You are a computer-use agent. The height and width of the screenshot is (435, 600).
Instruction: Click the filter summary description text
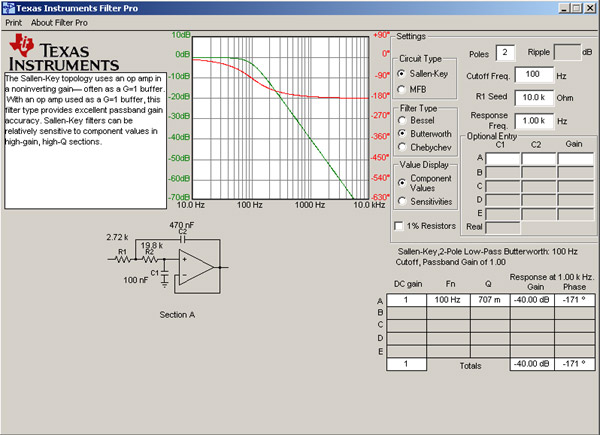coord(488,257)
